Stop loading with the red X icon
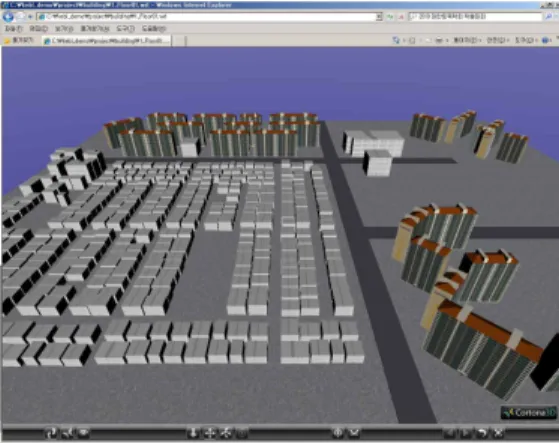Viewport: 559px width, 443px height. pos(401,16)
